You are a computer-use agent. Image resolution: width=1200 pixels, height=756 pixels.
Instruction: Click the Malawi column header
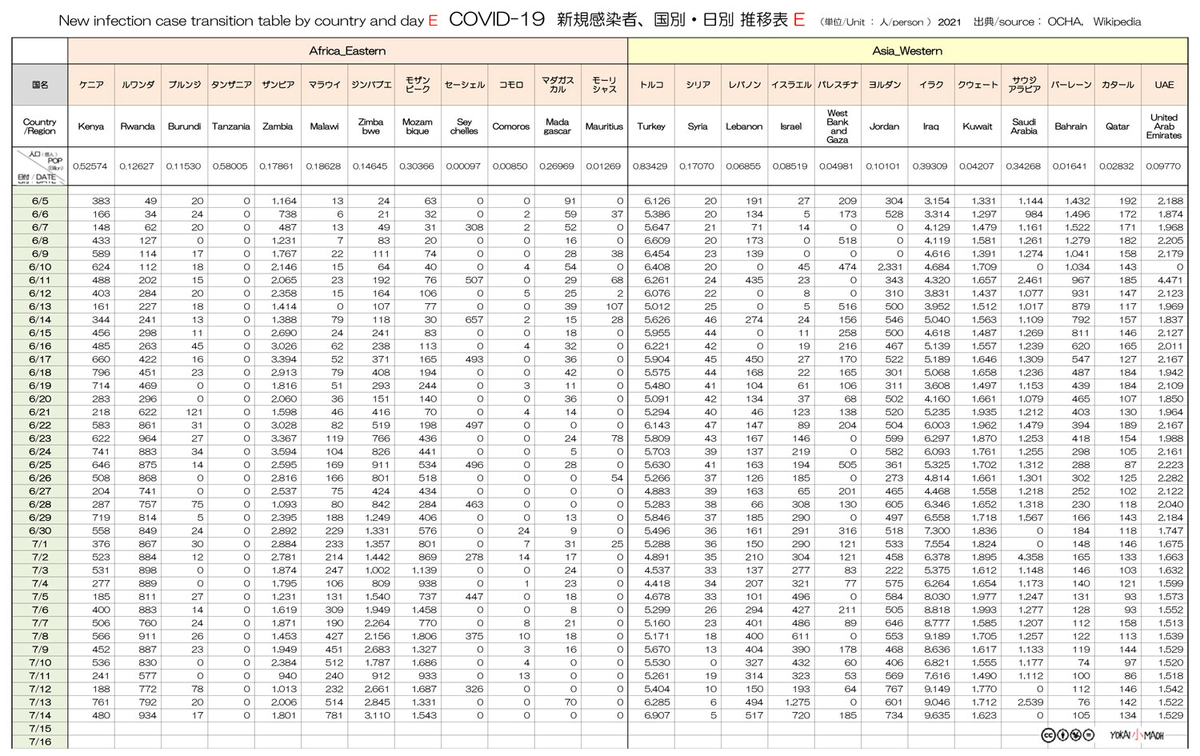(x=323, y=127)
